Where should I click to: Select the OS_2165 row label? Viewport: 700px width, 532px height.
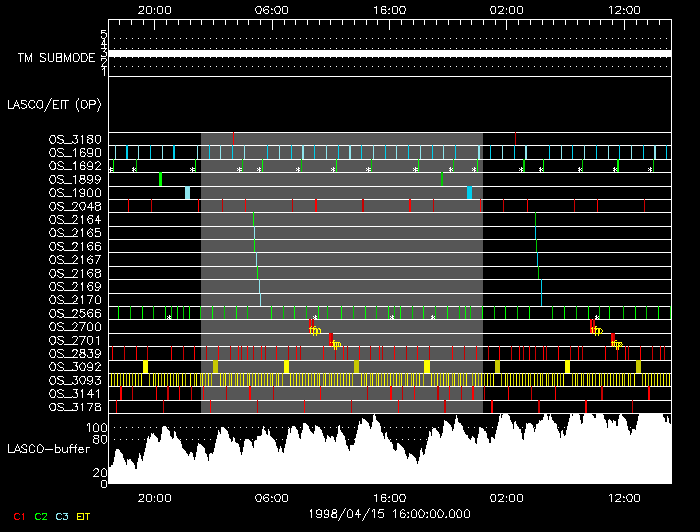tap(75, 233)
